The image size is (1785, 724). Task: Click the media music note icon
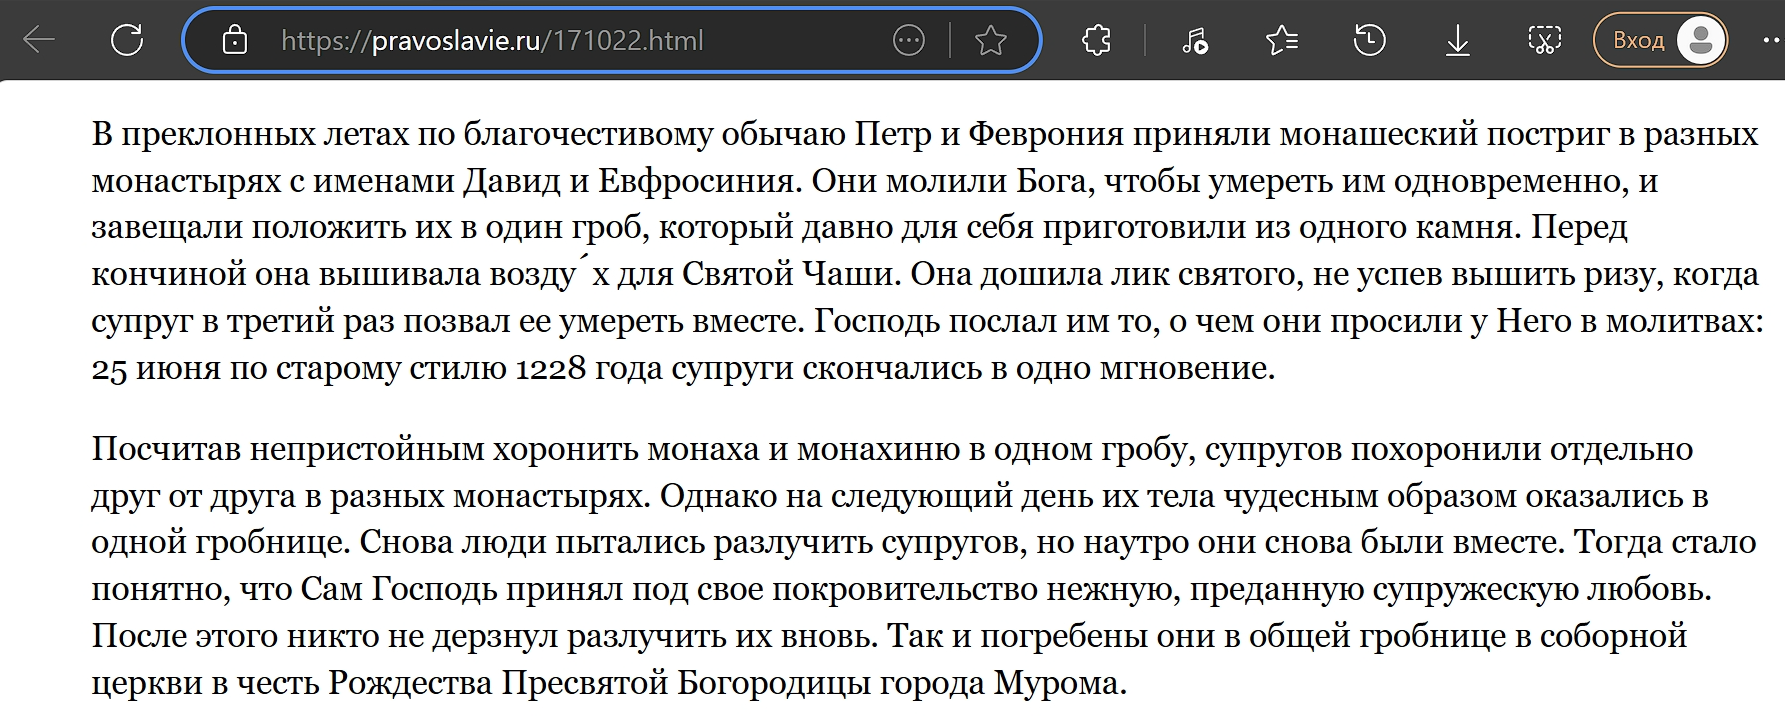[x=1194, y=40]
